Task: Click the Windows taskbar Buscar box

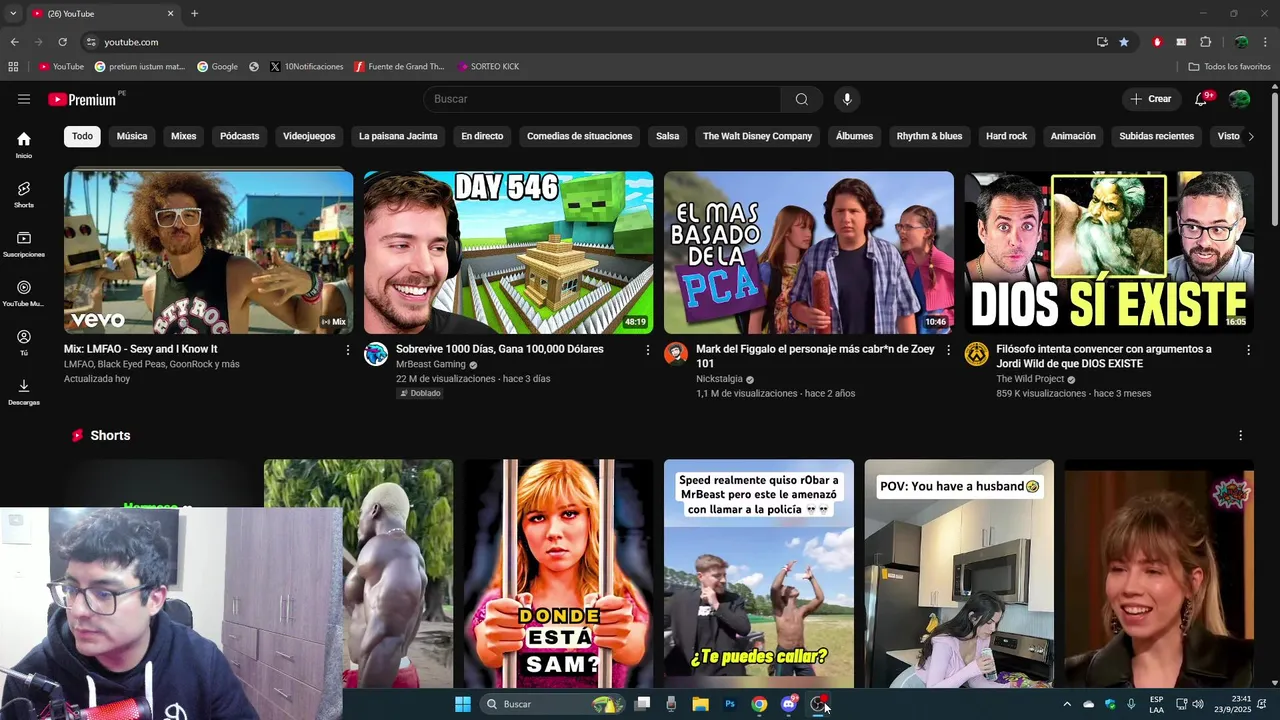Action: [x=553, y=704]
